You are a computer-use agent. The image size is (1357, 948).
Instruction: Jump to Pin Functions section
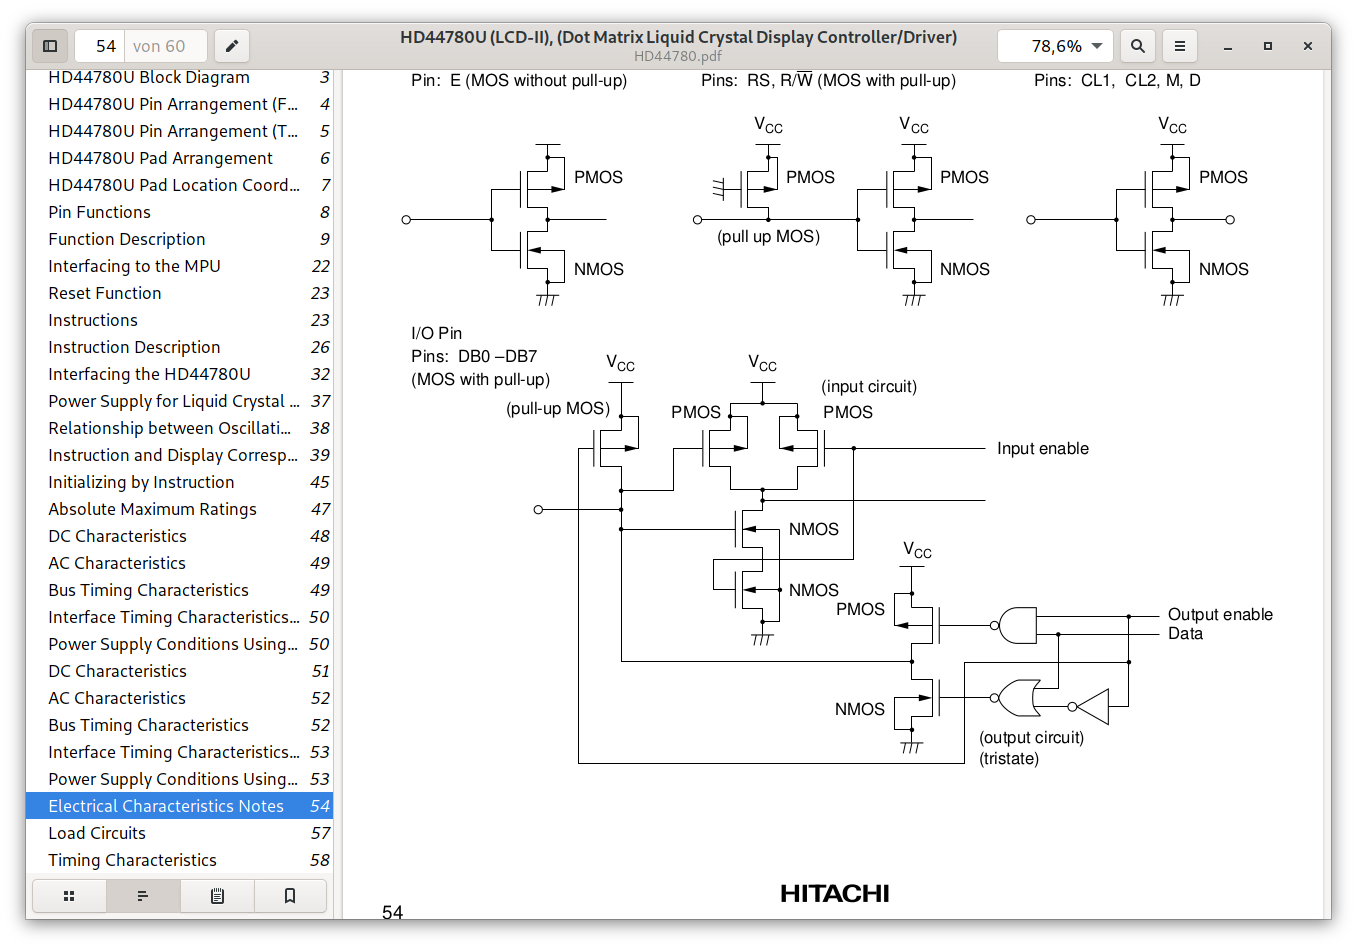click(x=179, y=212)
